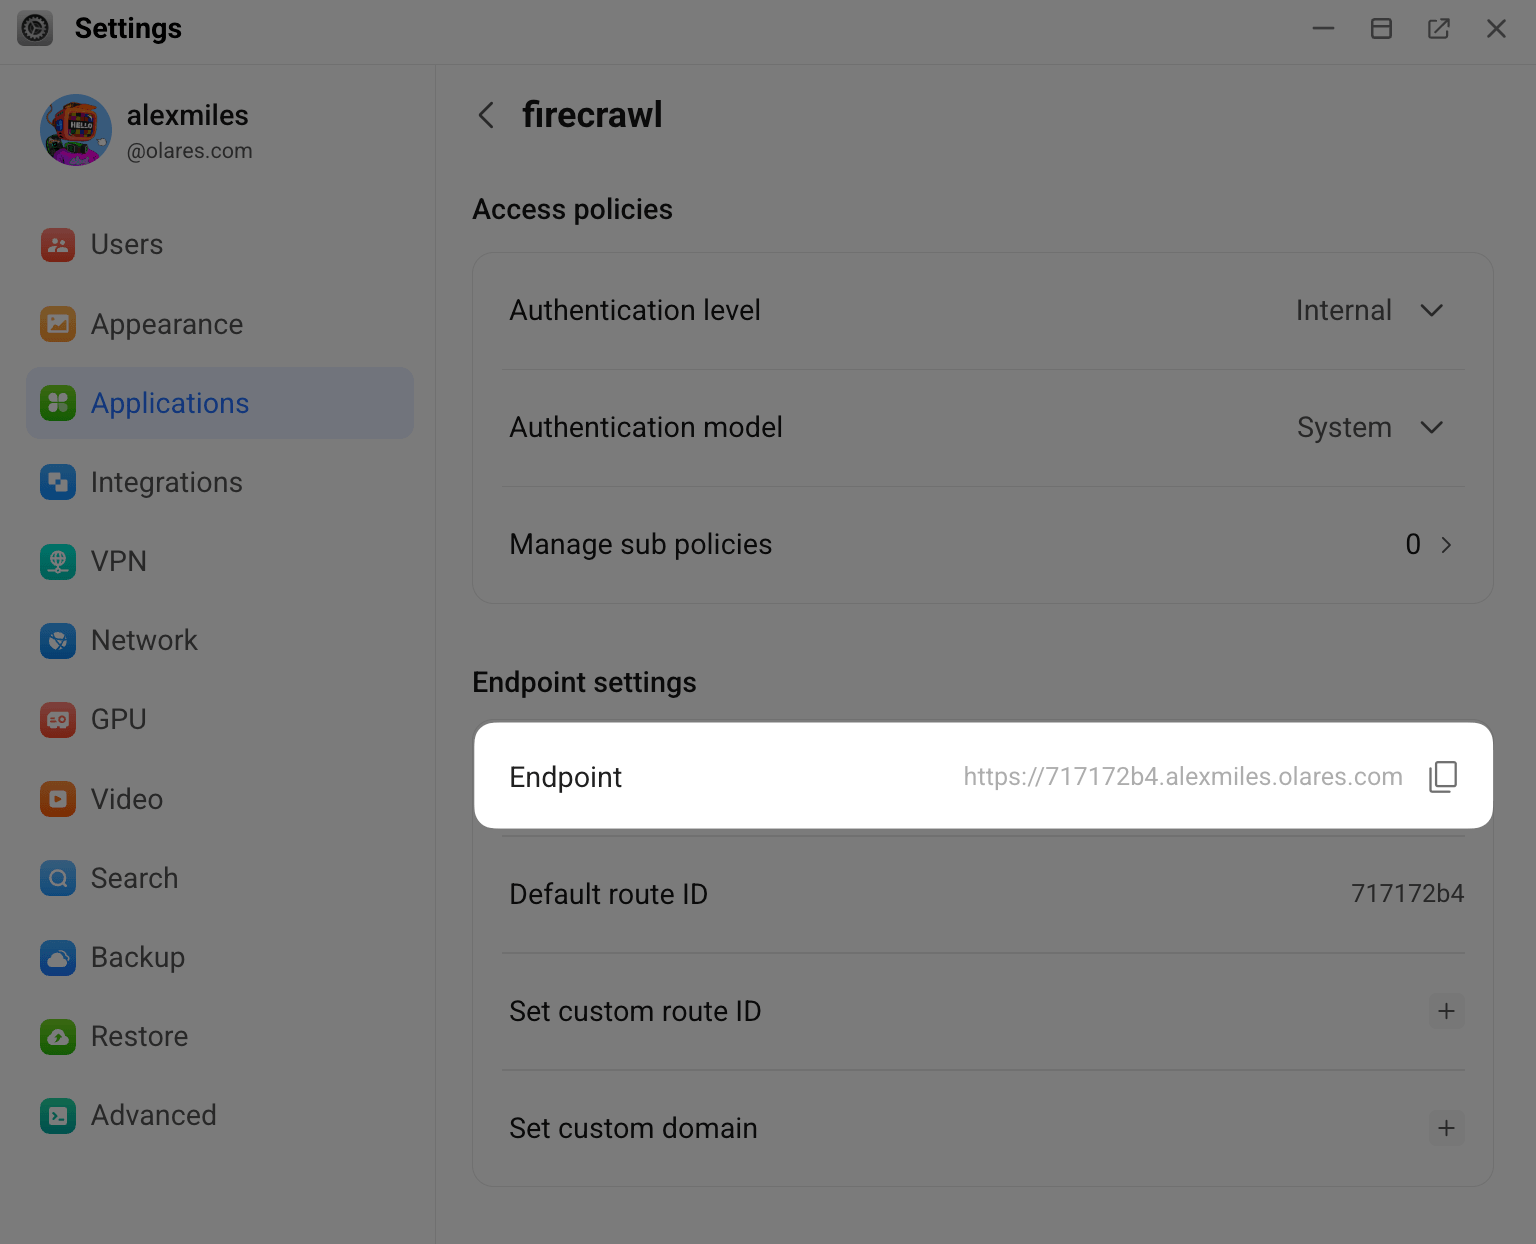Click the Set custom route ID label

point(635,1011)
